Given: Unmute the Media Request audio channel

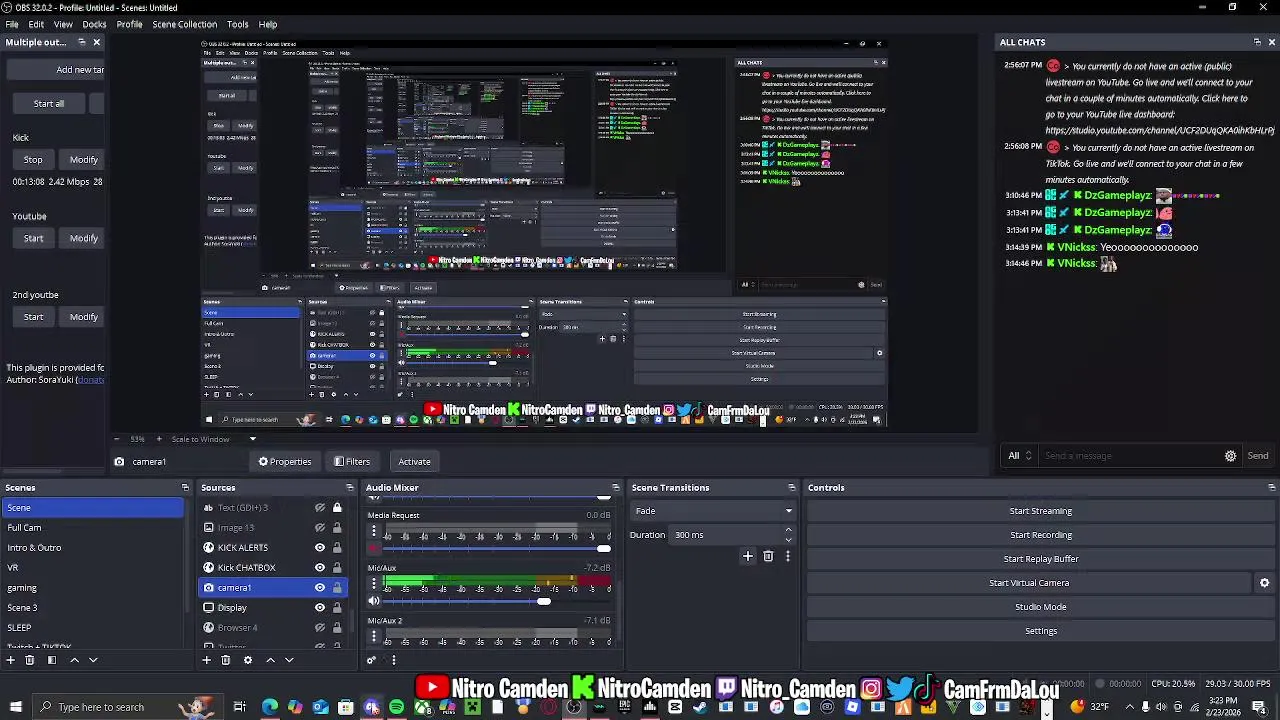Looking at the screenshot, I should (374, 548).
